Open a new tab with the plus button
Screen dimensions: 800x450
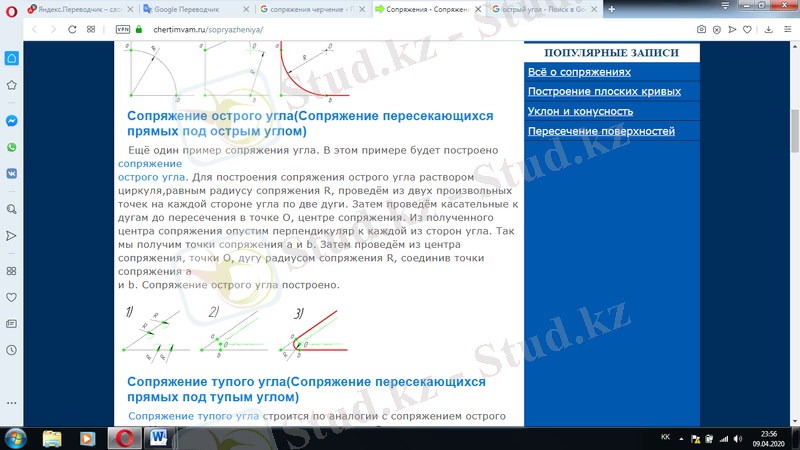point(611,10)
